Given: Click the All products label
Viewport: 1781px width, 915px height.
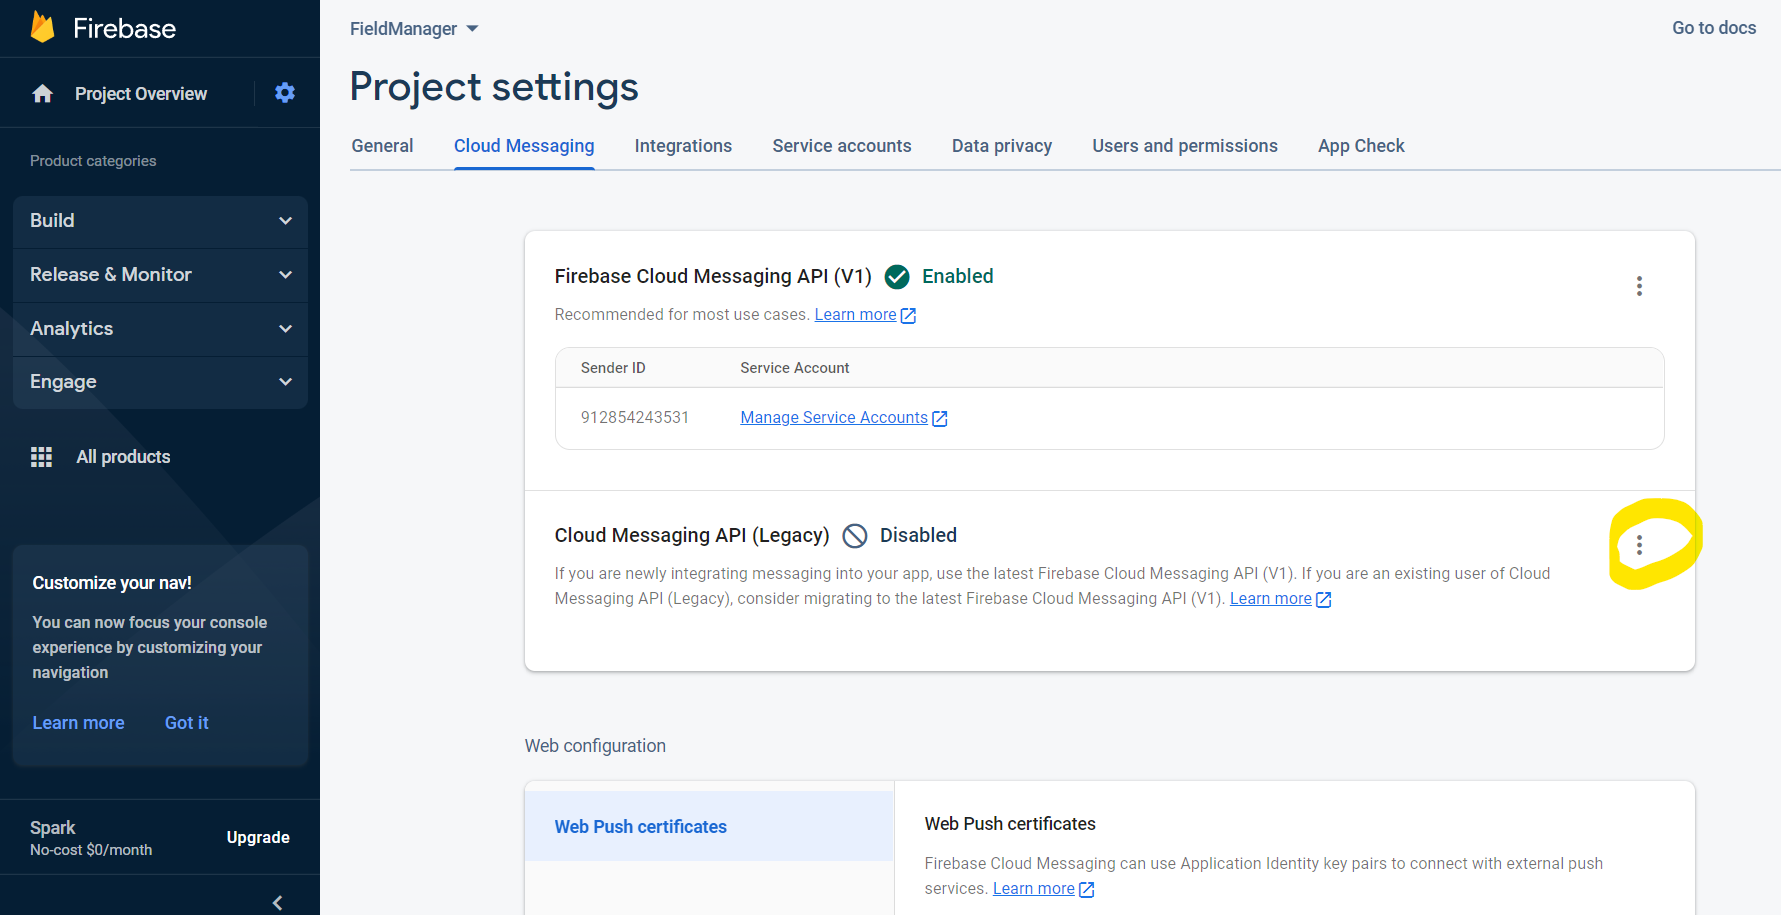Looking at the screenshot, I should click(123, 457).
